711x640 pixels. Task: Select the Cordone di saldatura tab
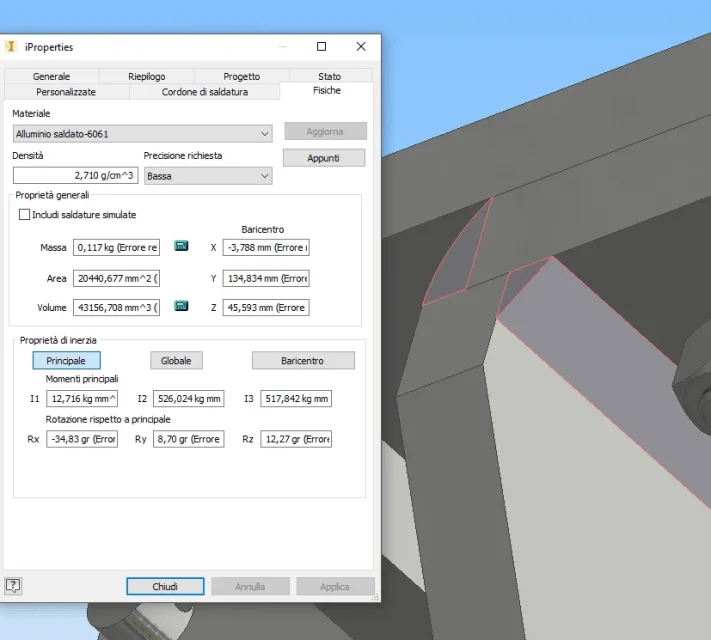(x=205, y=92)
